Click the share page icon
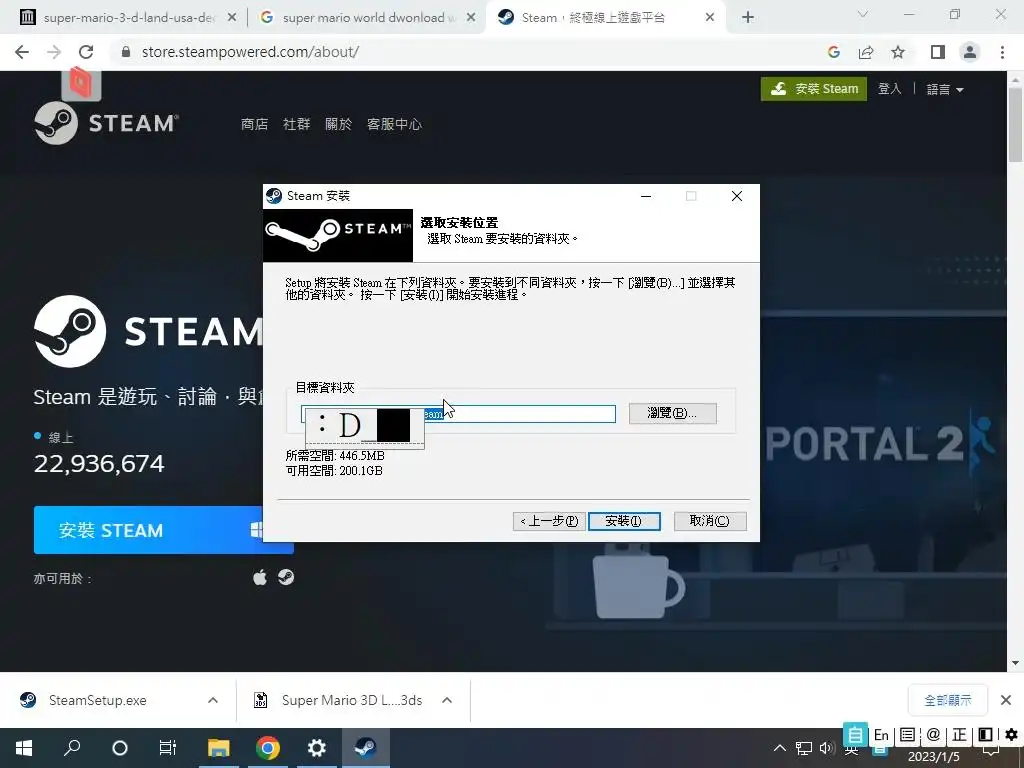This screenshot has height=768, width=1024. click(866, 52)
